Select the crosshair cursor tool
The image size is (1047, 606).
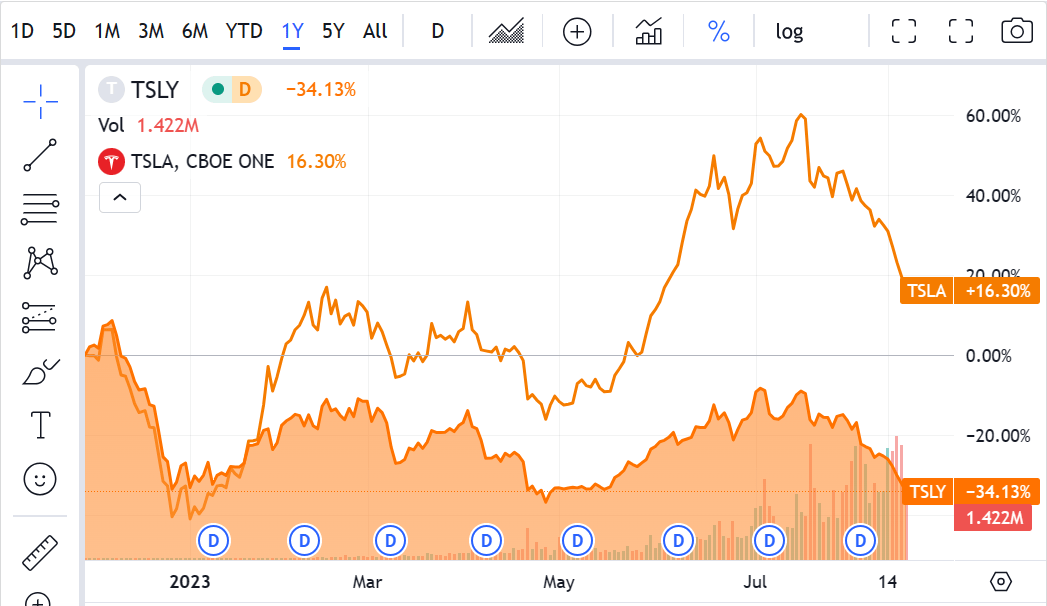[x=40, y=100]
